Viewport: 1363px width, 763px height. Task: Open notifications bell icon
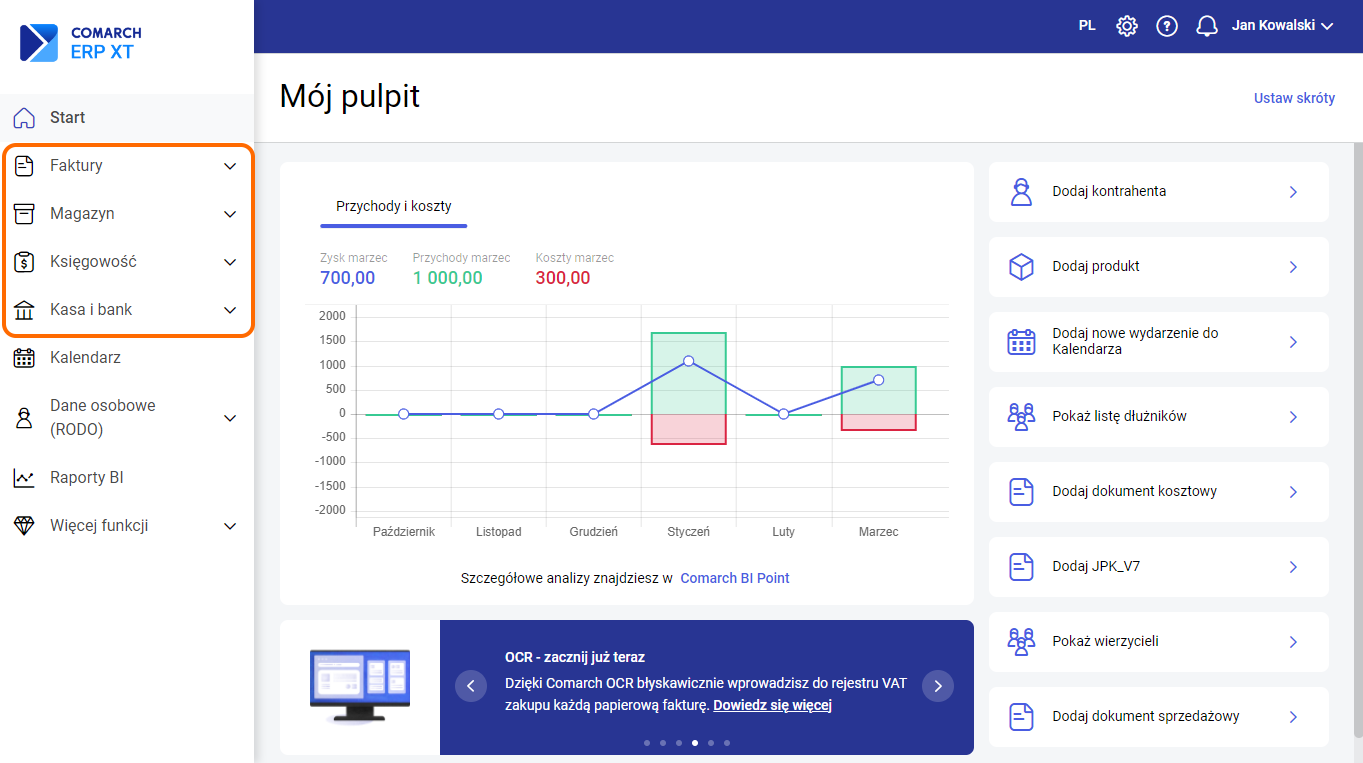1207,26
